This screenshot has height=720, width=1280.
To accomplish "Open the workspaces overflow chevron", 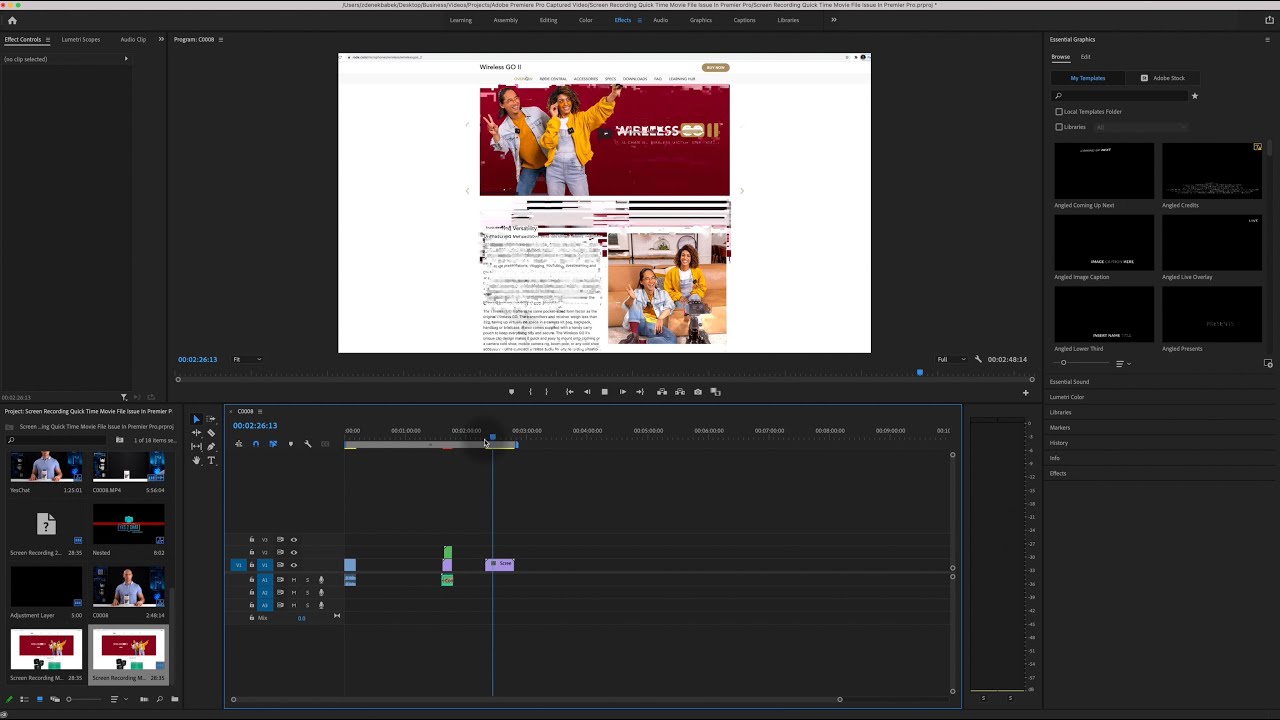I will pyautogui.click(x=834, y=20).
